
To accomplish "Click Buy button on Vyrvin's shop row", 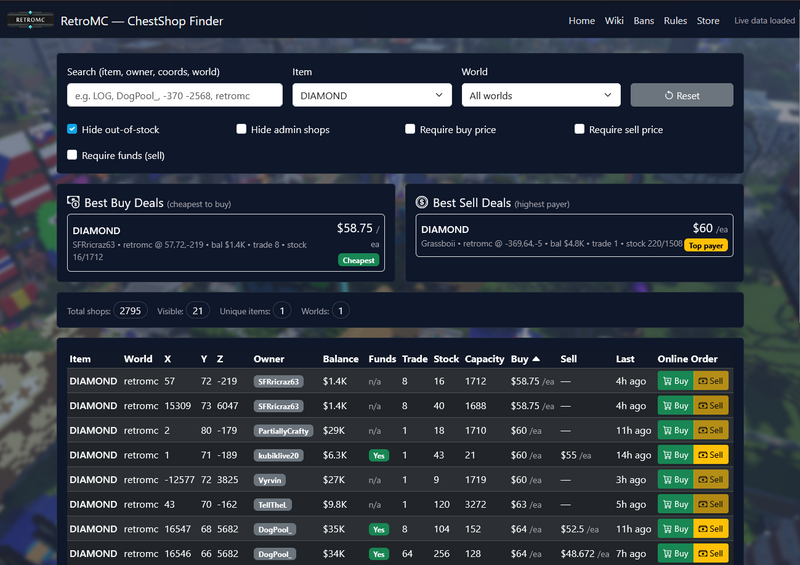I will [674, 480].
